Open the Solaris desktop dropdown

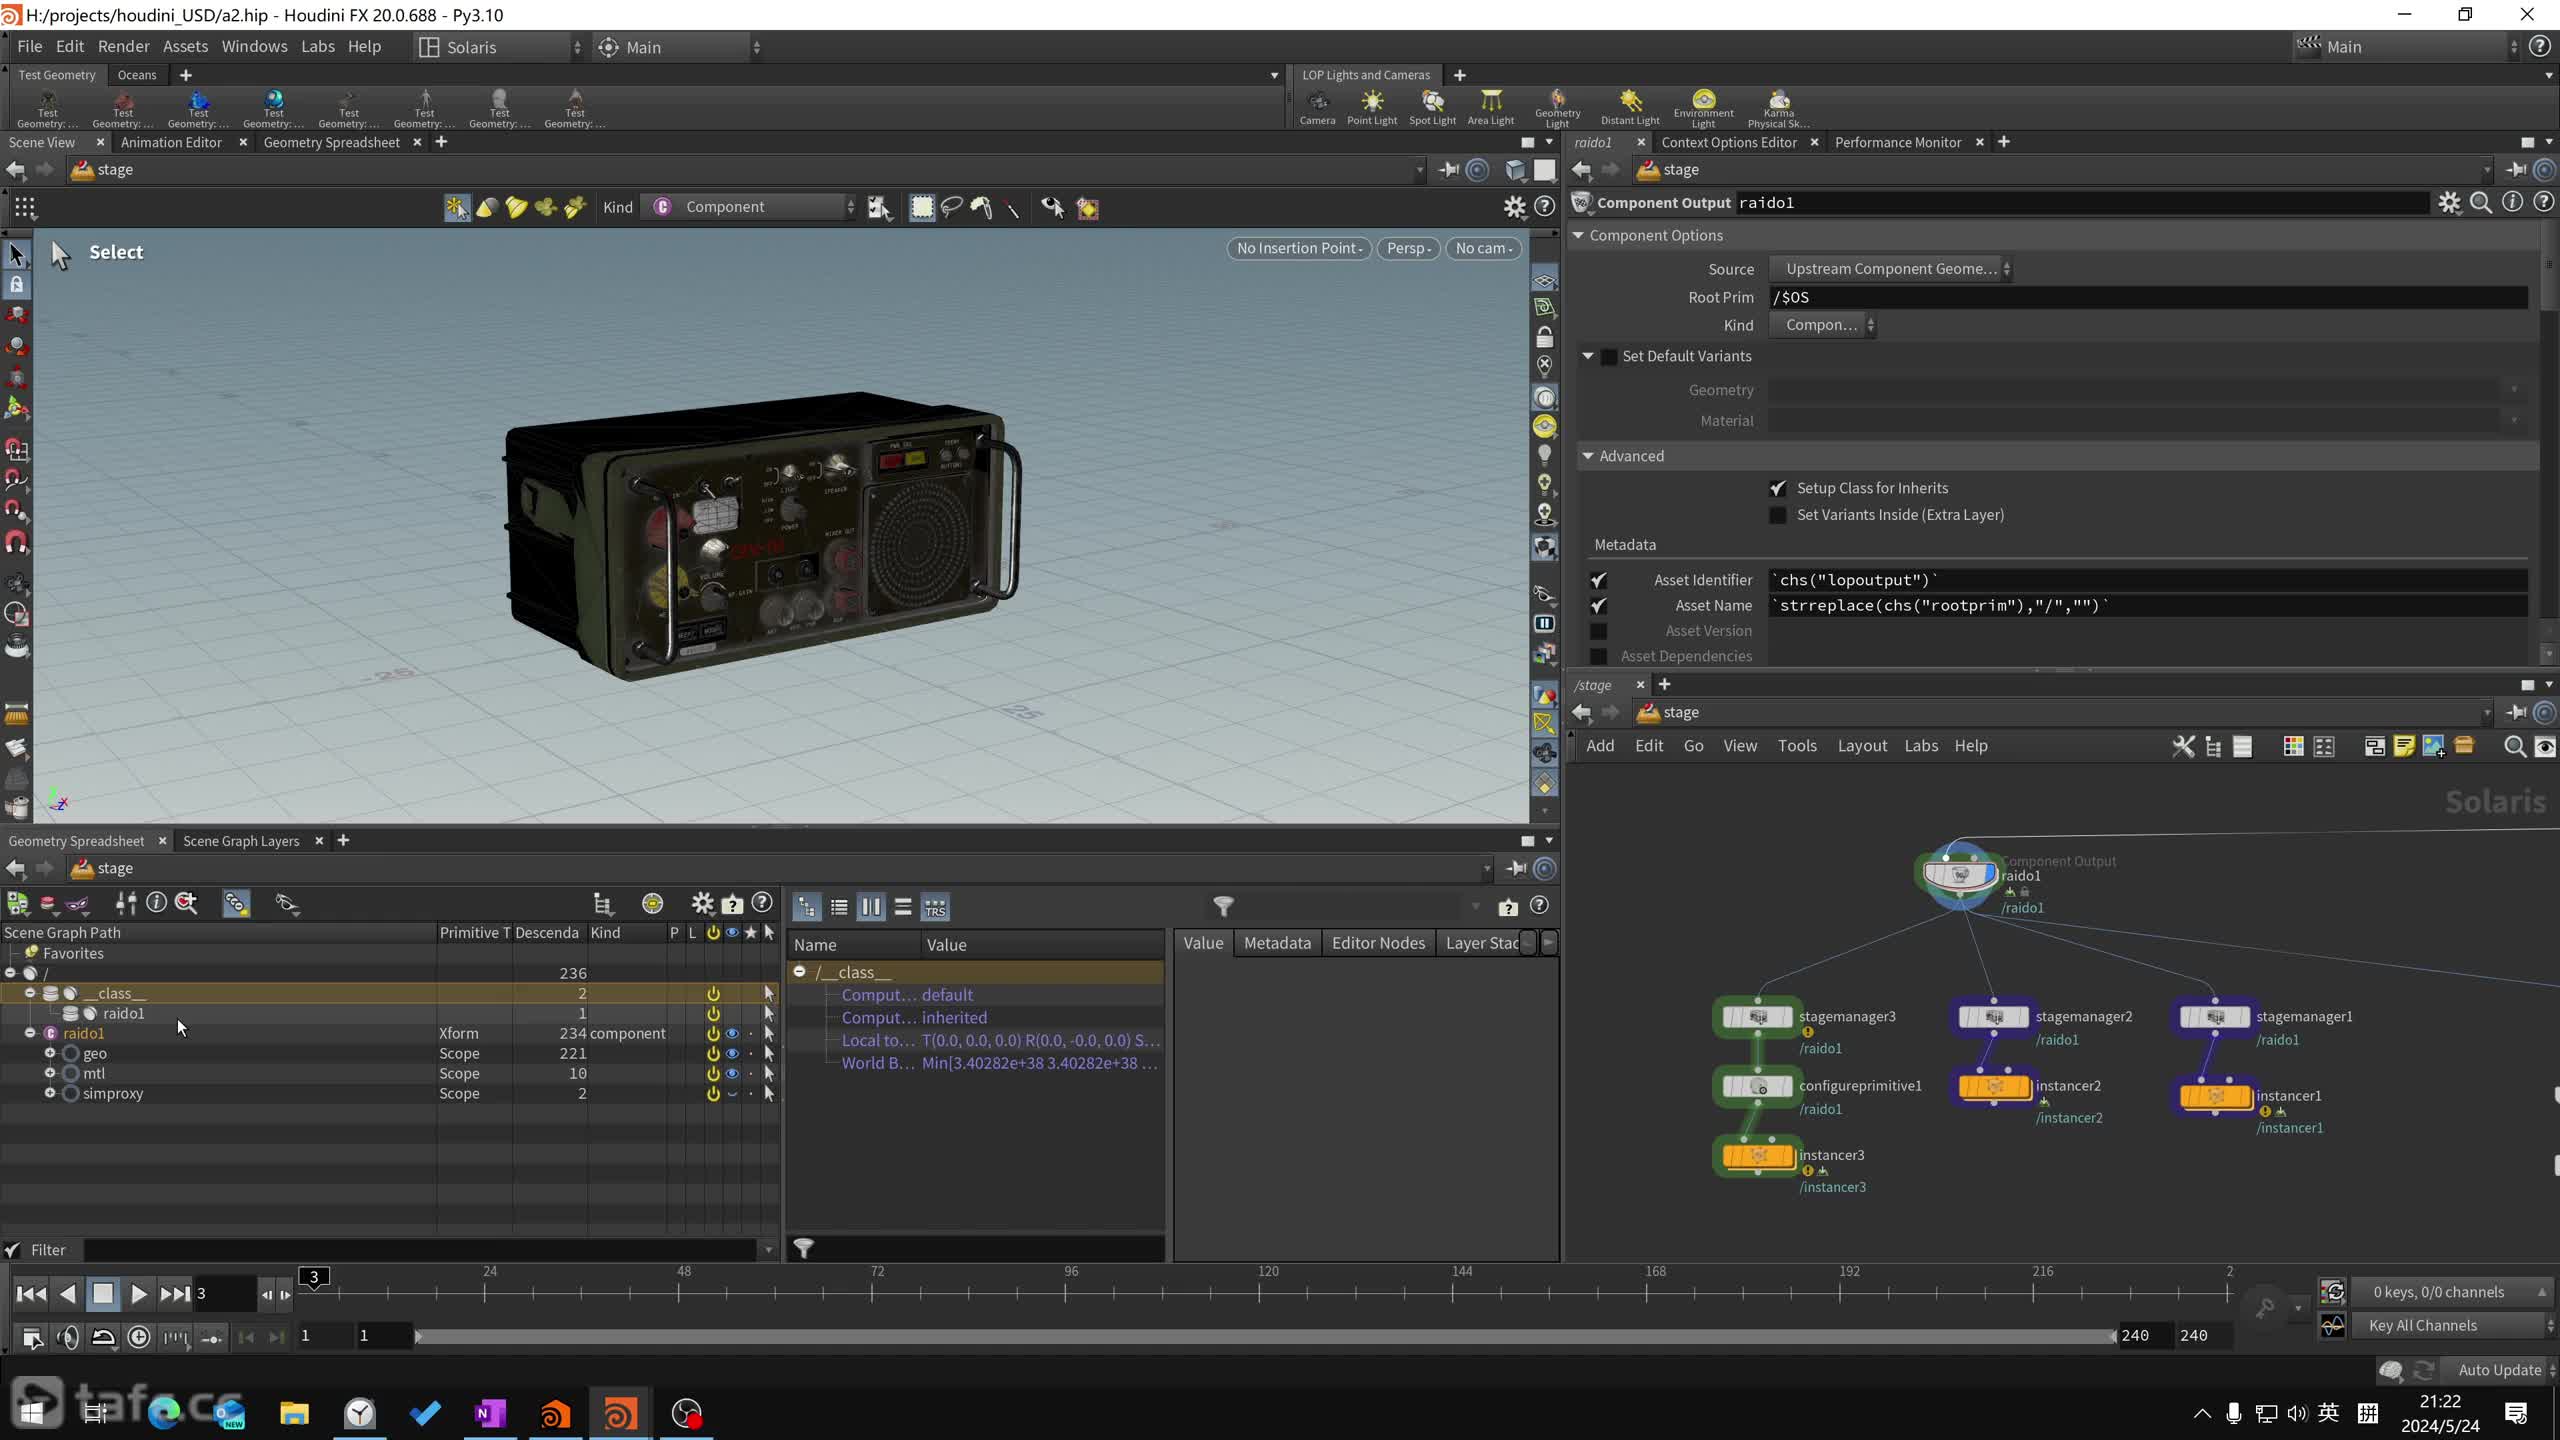tap(500, 47)
